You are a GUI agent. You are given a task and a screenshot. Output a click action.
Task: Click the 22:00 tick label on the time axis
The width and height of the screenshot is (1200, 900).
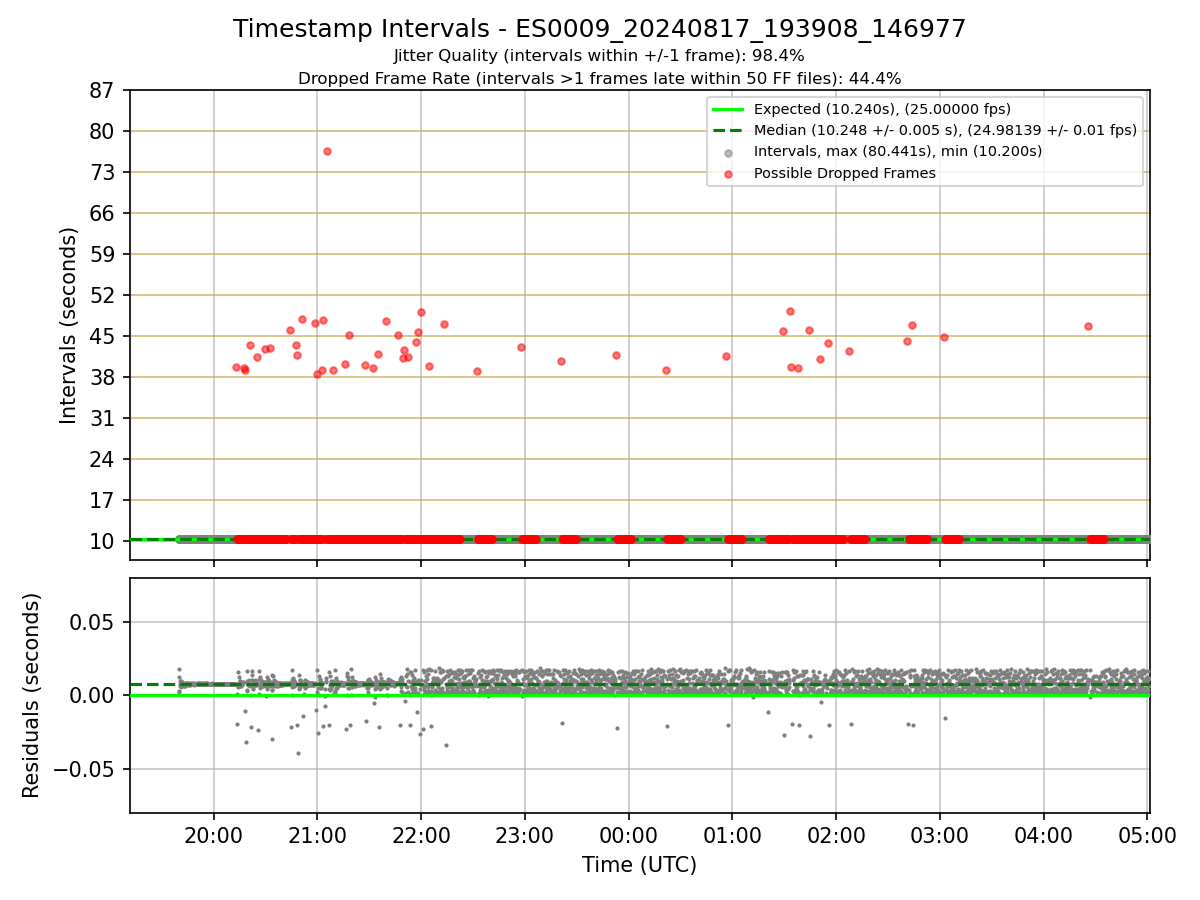421,836
